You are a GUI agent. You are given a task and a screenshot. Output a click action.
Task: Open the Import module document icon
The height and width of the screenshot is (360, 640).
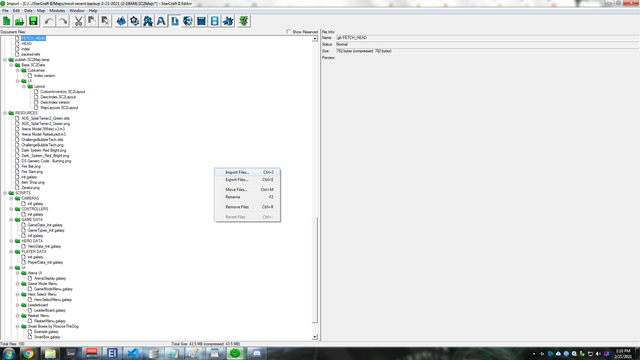pos(175,21)
